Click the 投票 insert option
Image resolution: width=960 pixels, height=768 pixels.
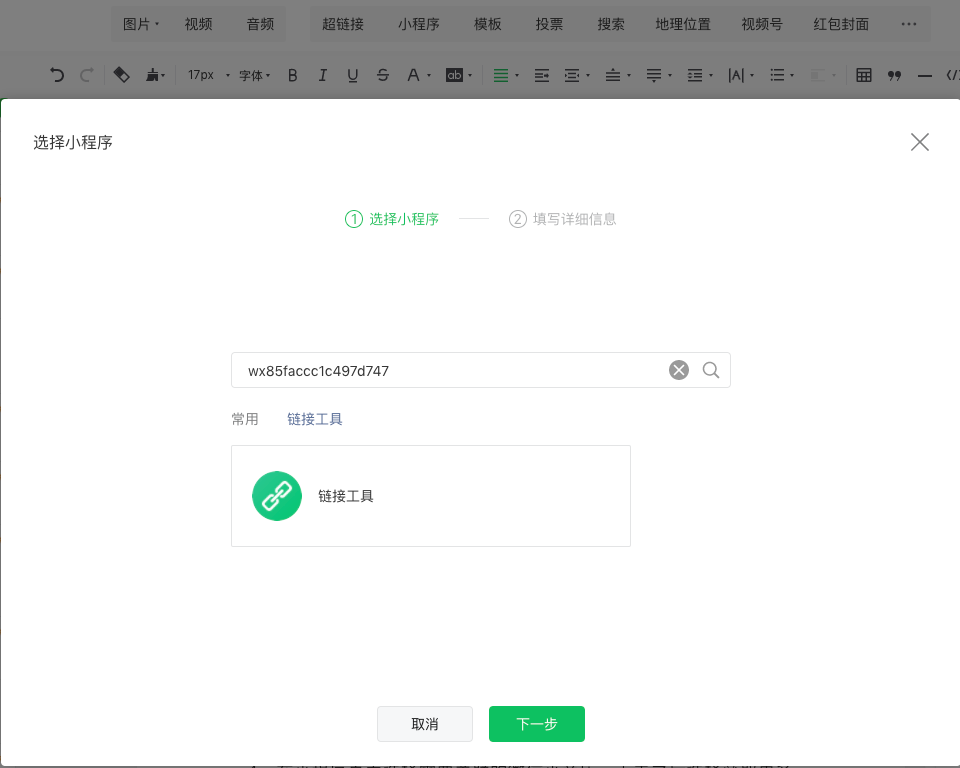click(x=549, y=24)
